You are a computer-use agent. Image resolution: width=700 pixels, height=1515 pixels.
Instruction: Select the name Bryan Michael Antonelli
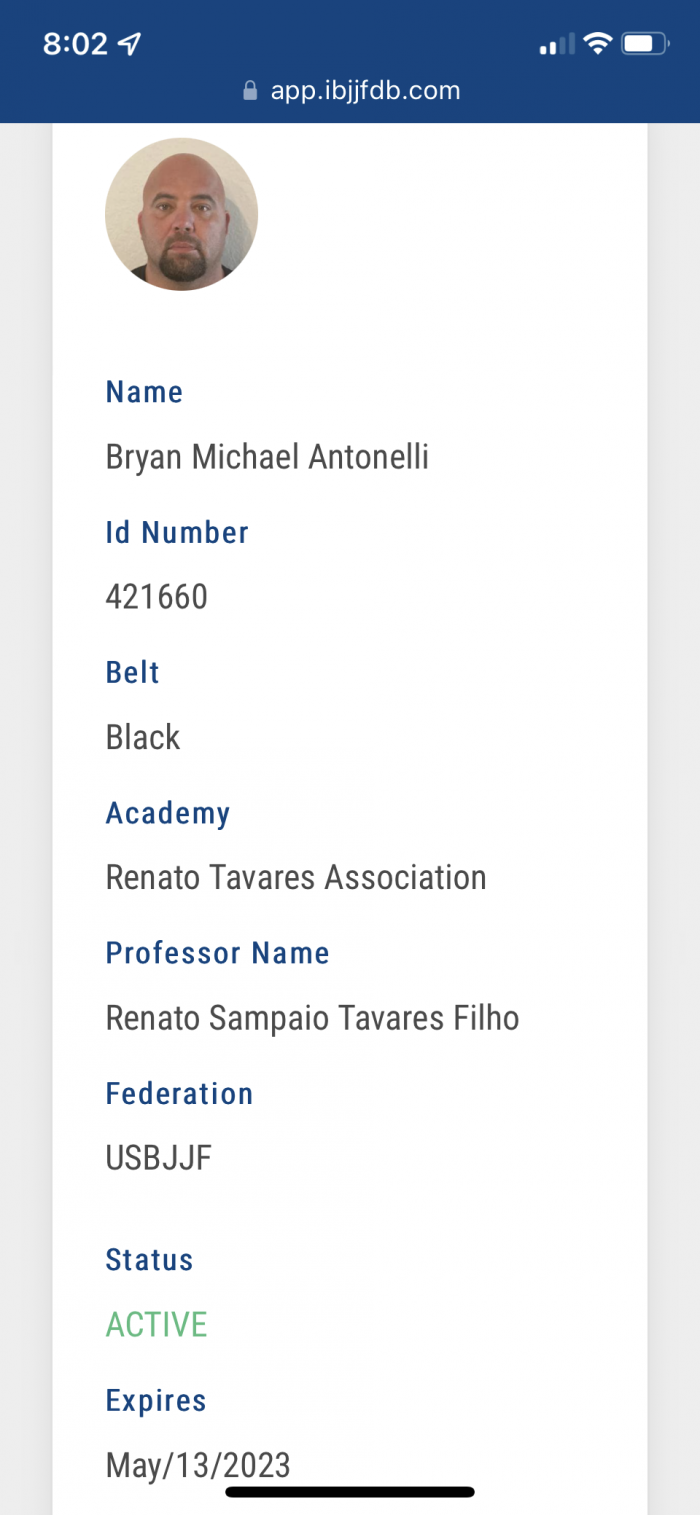267,457
